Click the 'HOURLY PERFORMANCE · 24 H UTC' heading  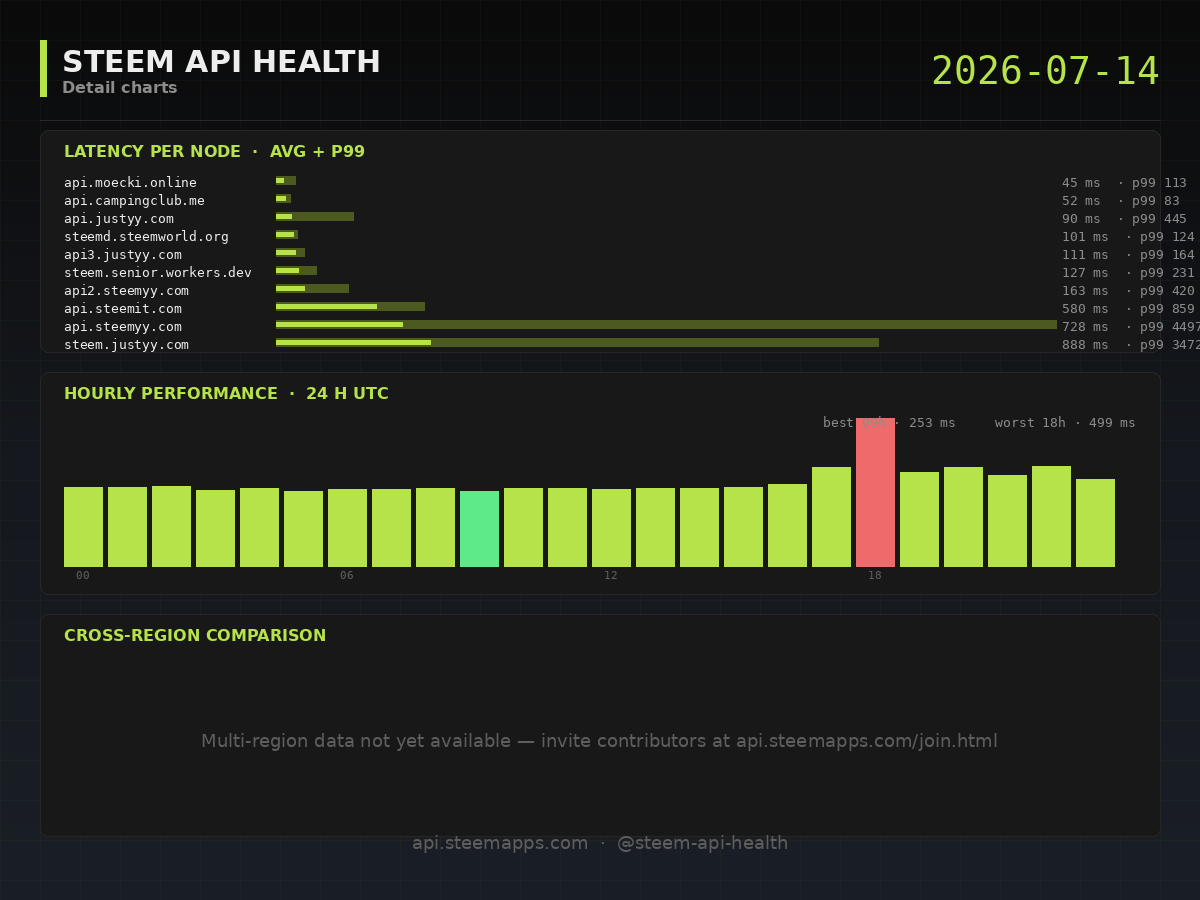(x=226, y=394)
